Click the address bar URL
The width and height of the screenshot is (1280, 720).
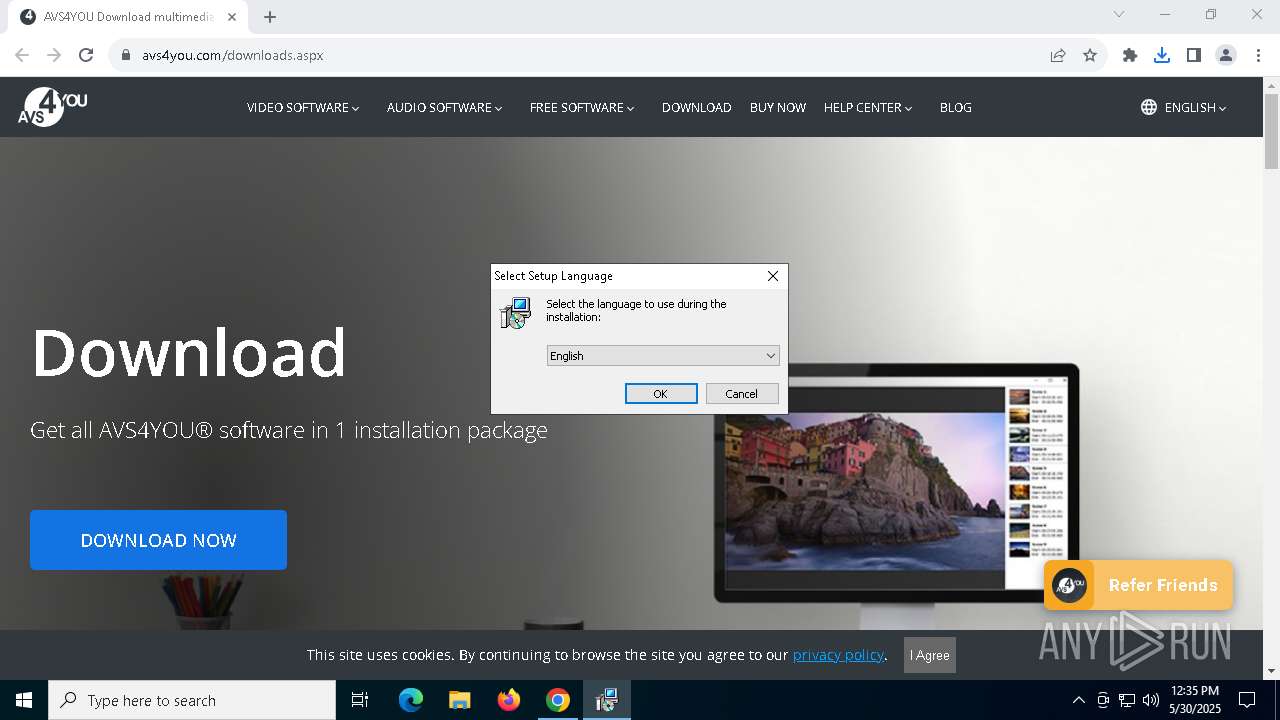coord(233,55)
